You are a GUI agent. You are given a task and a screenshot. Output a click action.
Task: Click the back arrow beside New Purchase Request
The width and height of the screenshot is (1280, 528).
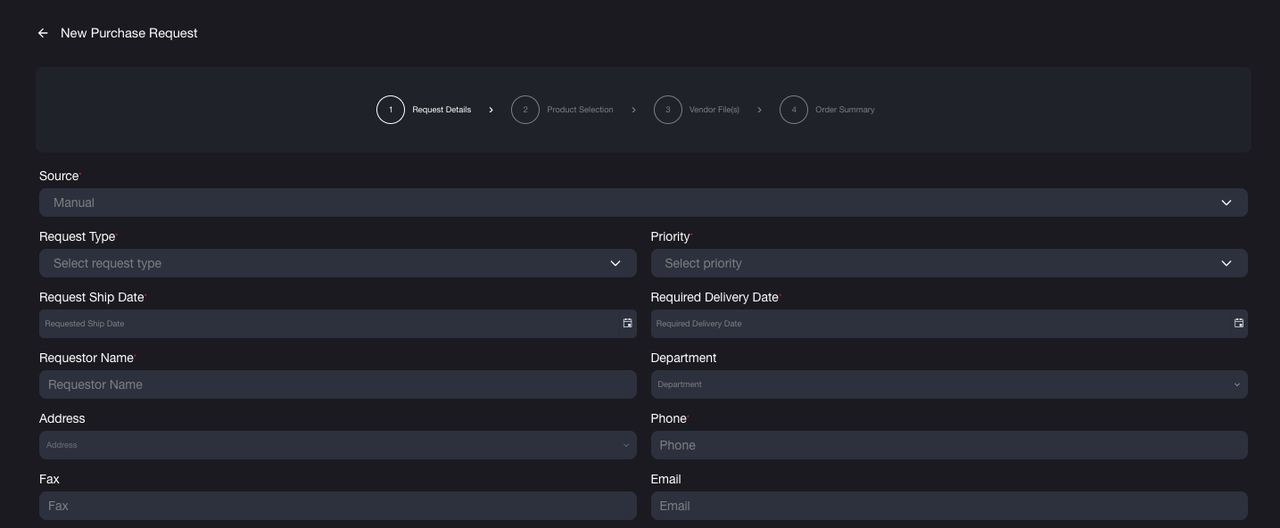43,33
